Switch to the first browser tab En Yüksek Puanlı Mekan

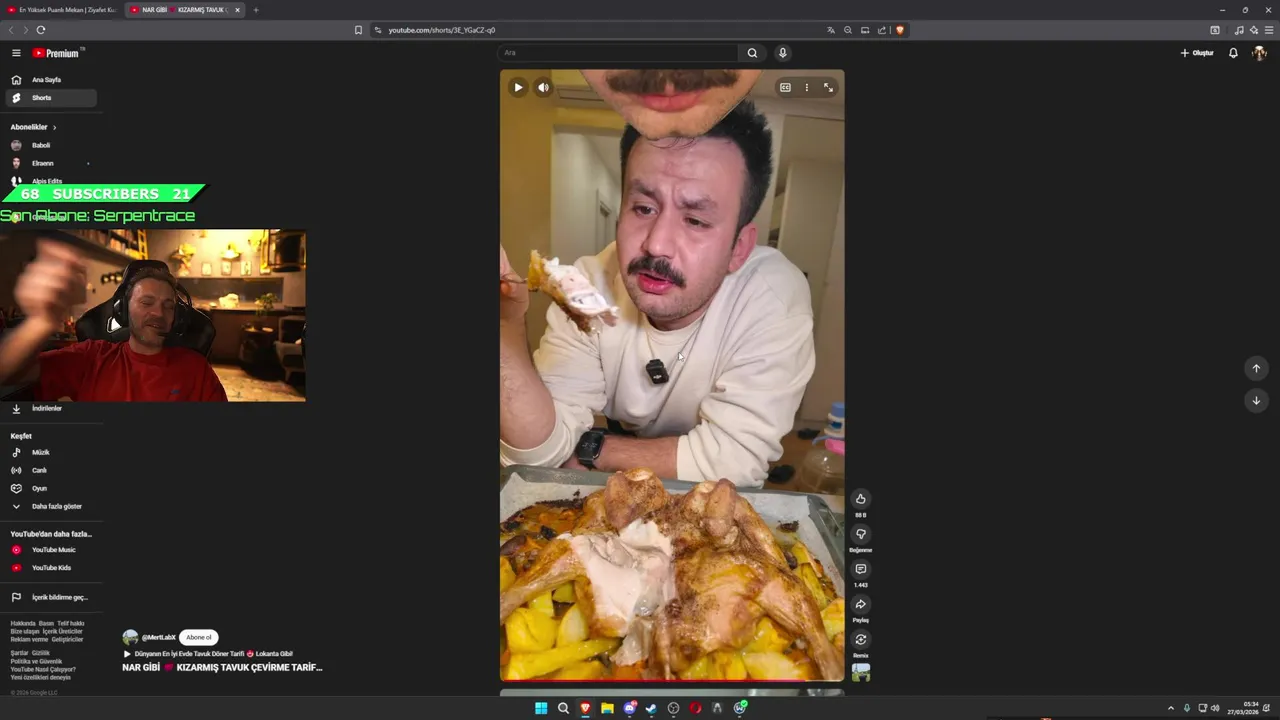(x=62, y=10)
